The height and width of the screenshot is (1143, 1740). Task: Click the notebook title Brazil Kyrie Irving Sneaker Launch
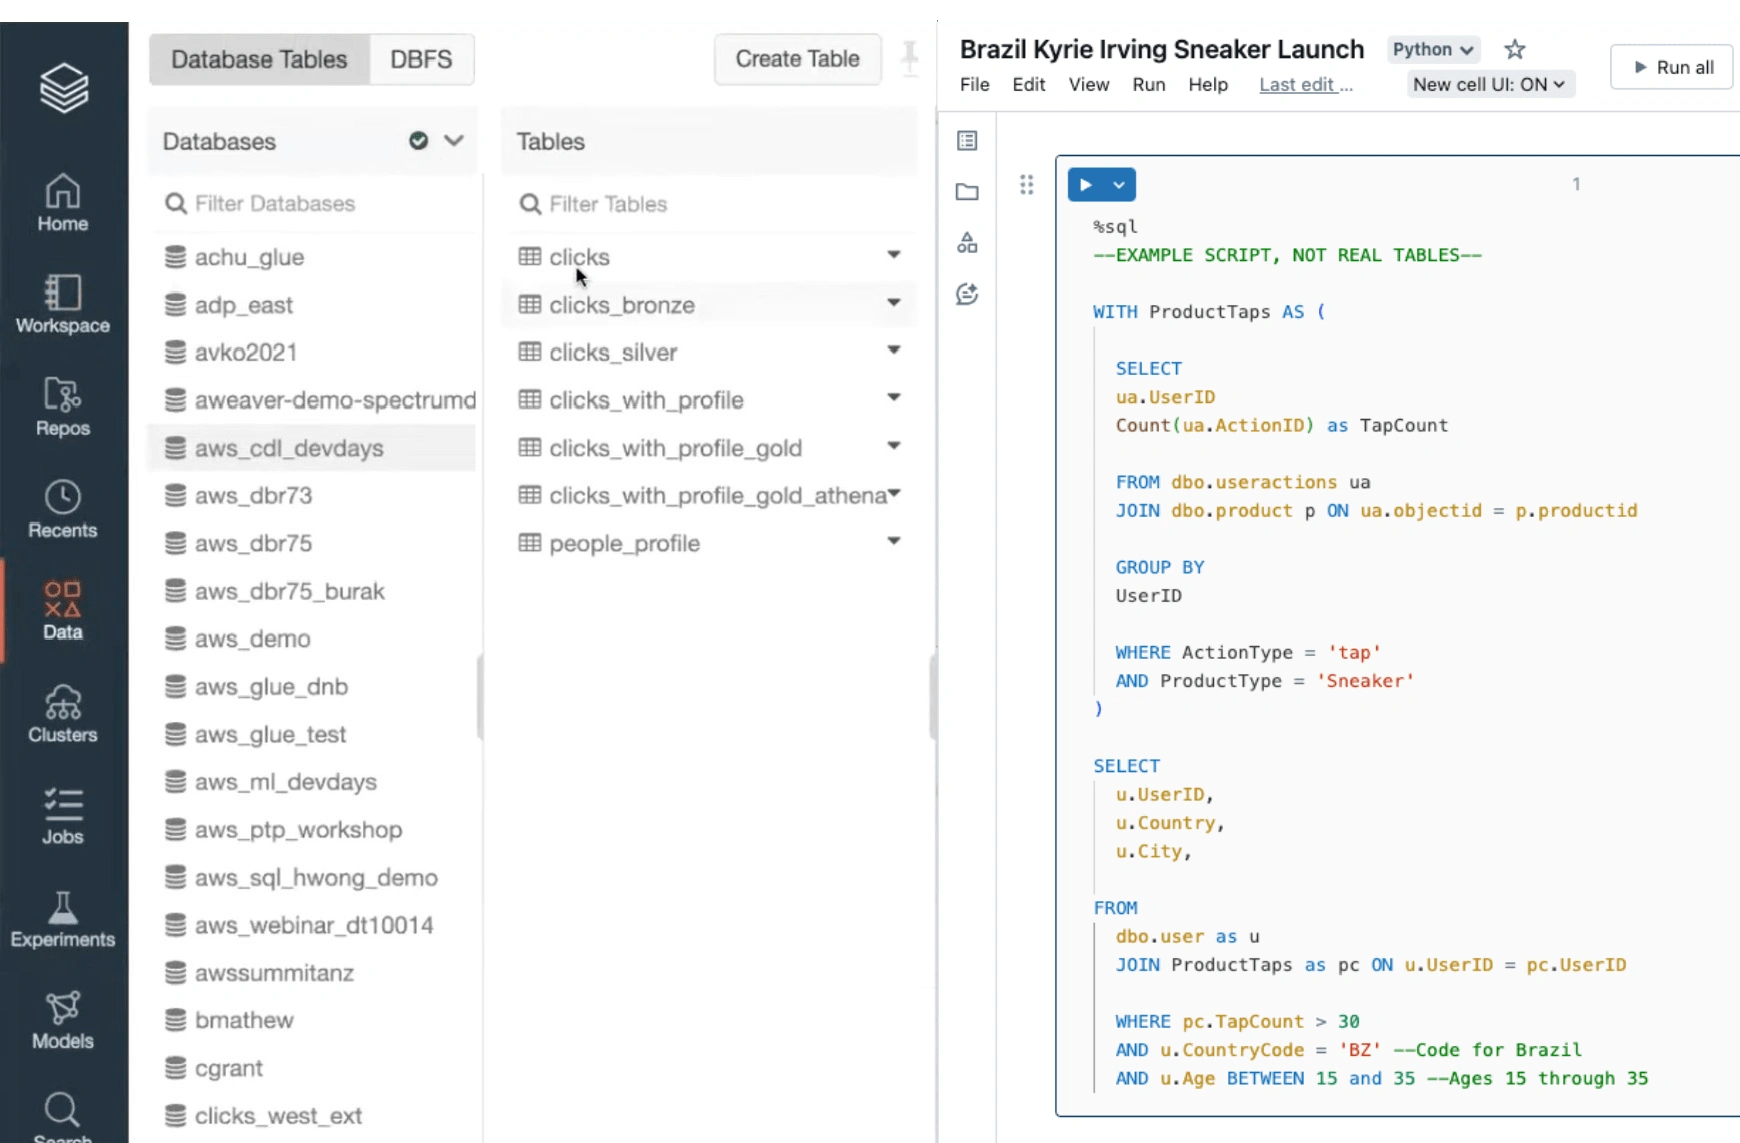1162,49
